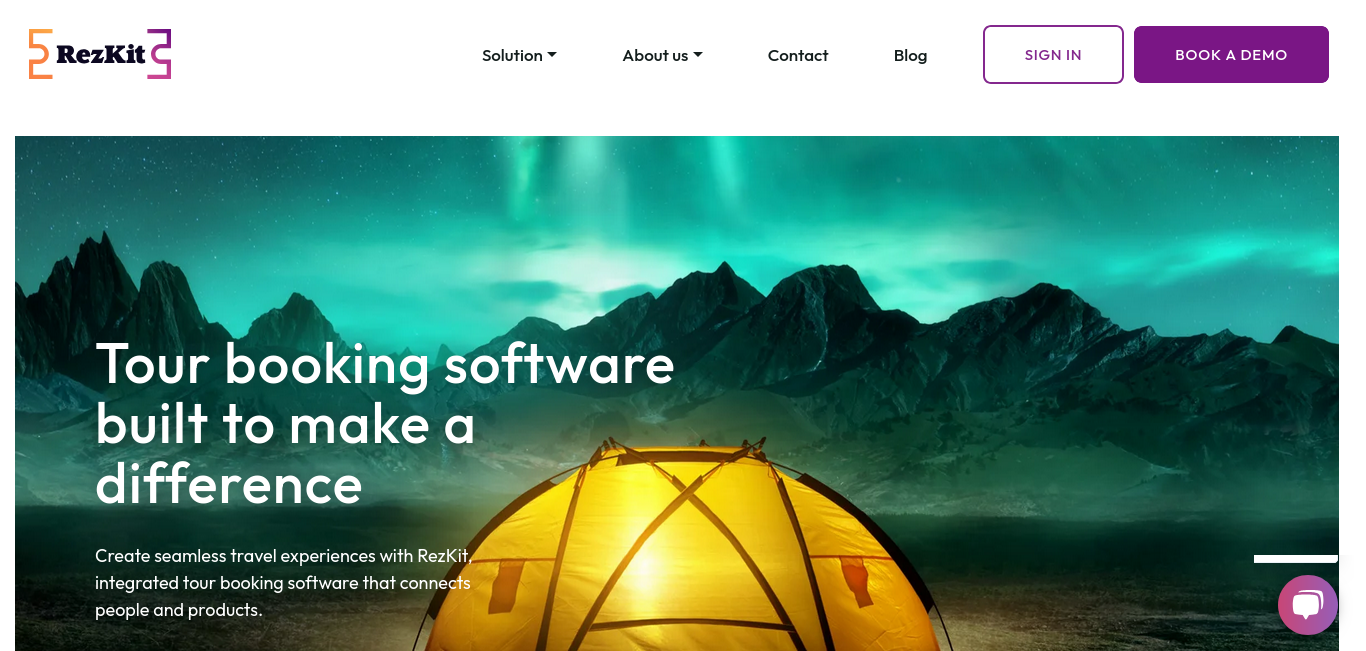Viewport: 1366px width, 651px height.
Task: Click the orange bracket in RezKit logo
Action: pyautogui.click(x=40, y=54)
